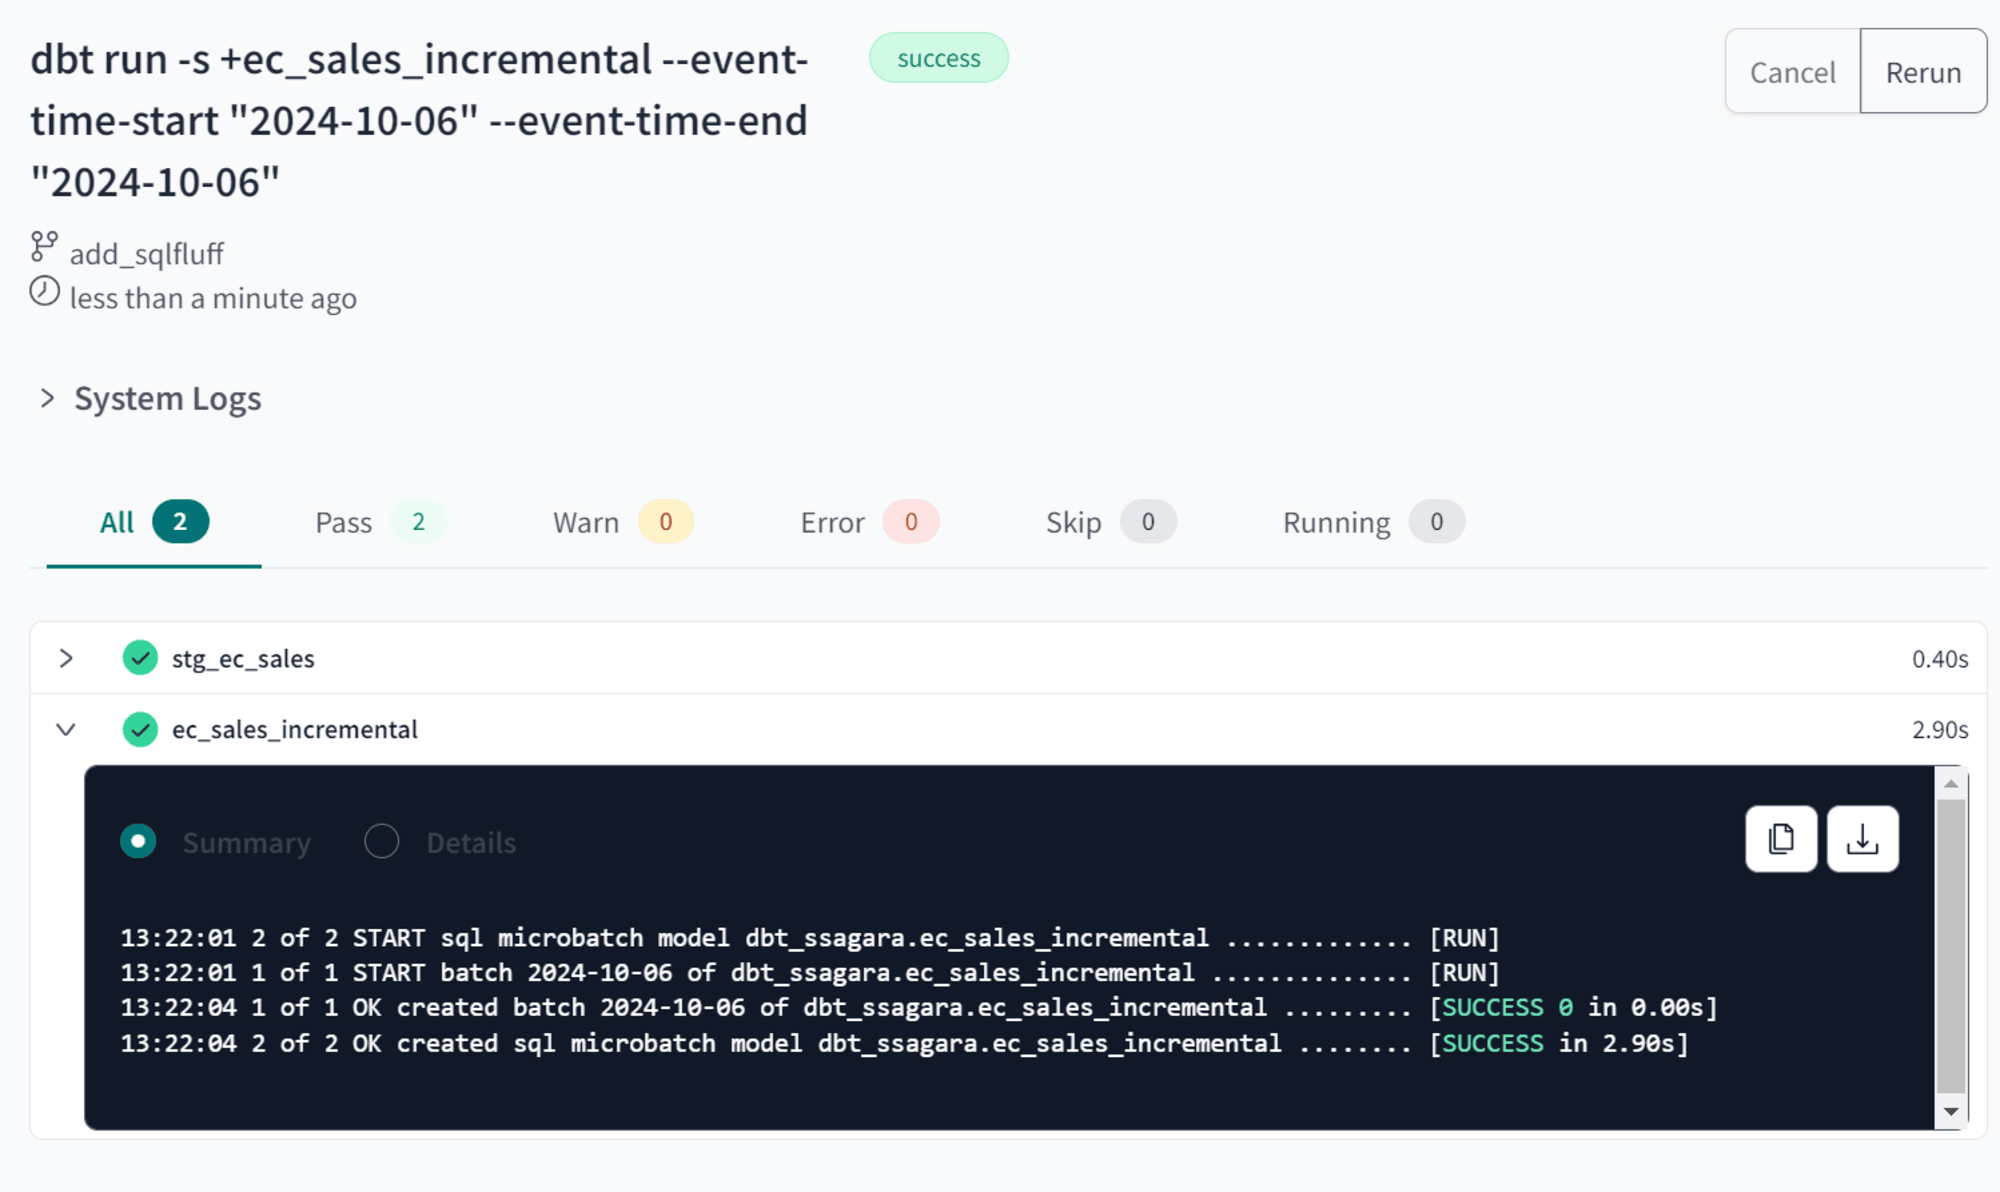
Task: Expand the System Logs section
Action: point(47,398)
